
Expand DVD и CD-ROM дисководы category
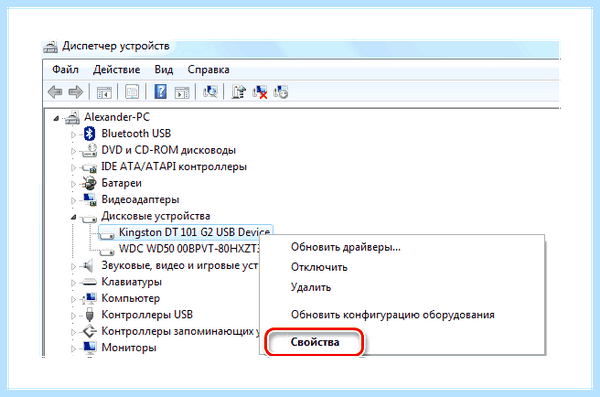coord(73,151)
